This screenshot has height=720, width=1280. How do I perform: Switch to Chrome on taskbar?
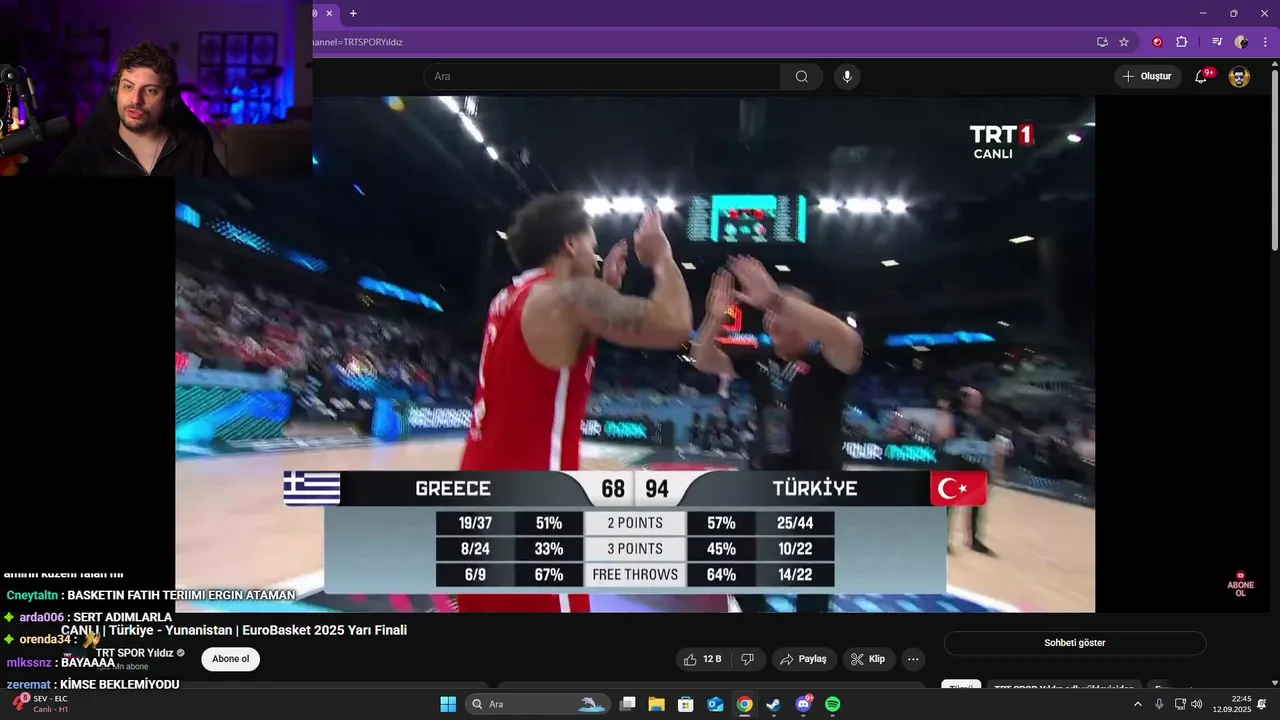point(744,704)
